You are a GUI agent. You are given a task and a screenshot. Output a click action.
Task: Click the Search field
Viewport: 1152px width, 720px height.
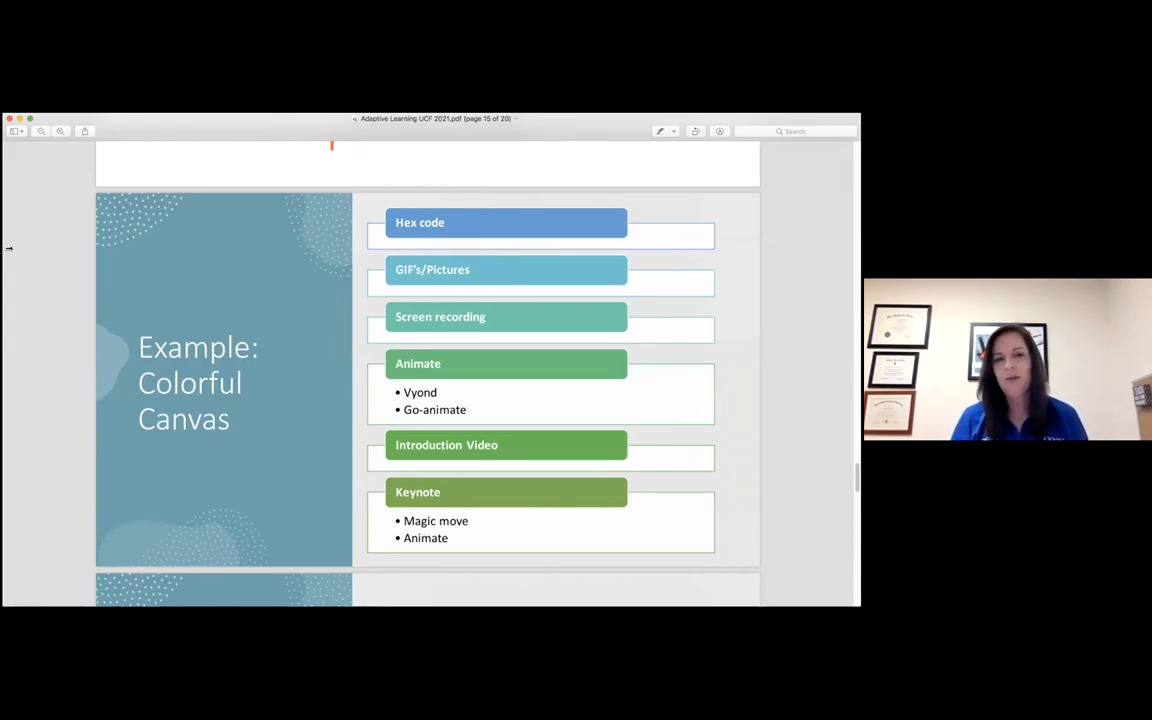[797, 131]
